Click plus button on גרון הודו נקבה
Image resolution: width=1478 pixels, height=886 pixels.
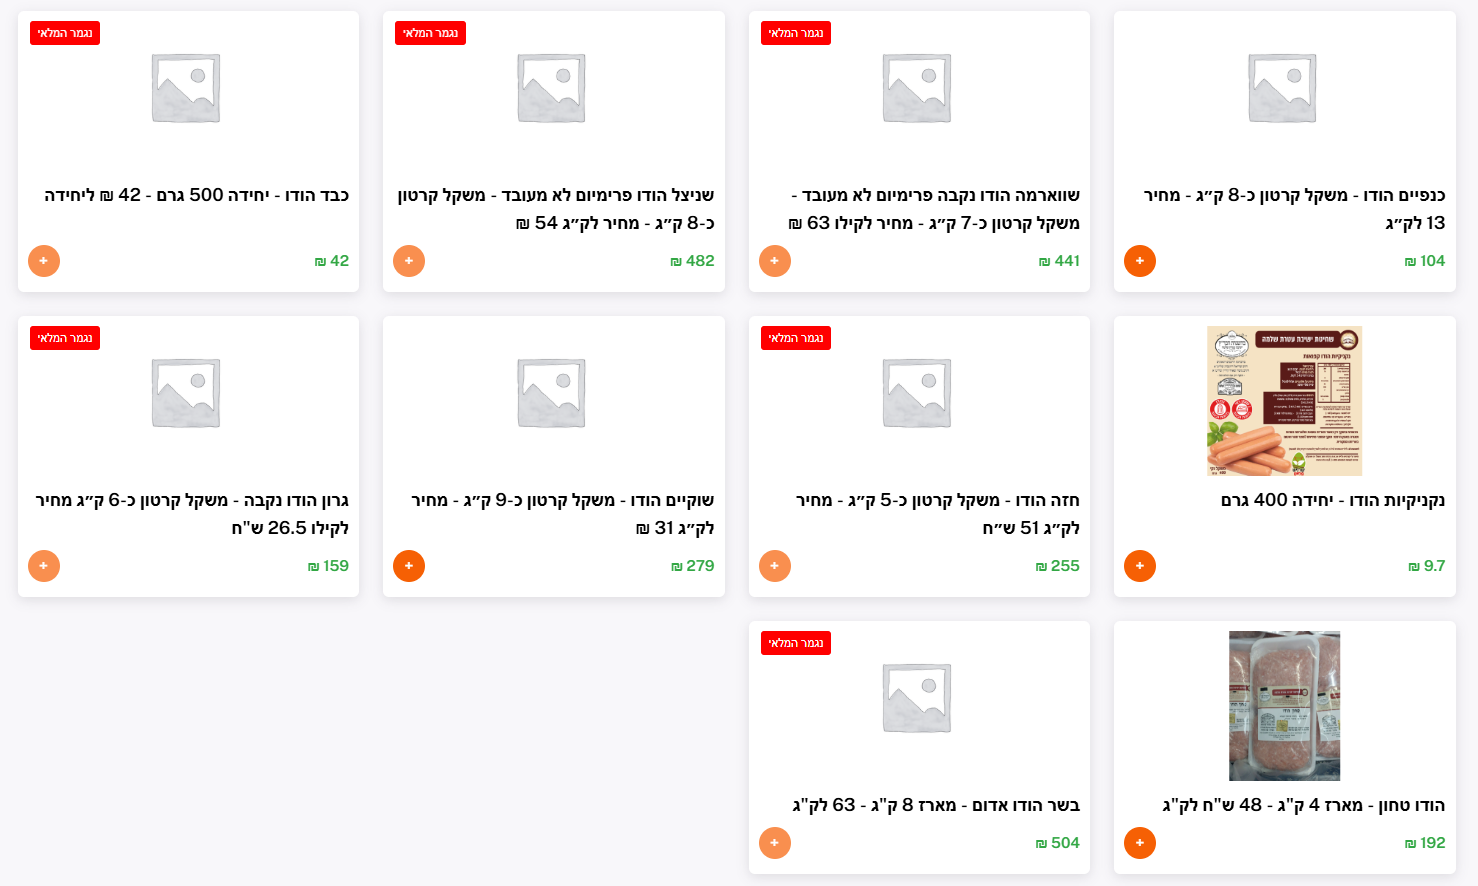44,566
